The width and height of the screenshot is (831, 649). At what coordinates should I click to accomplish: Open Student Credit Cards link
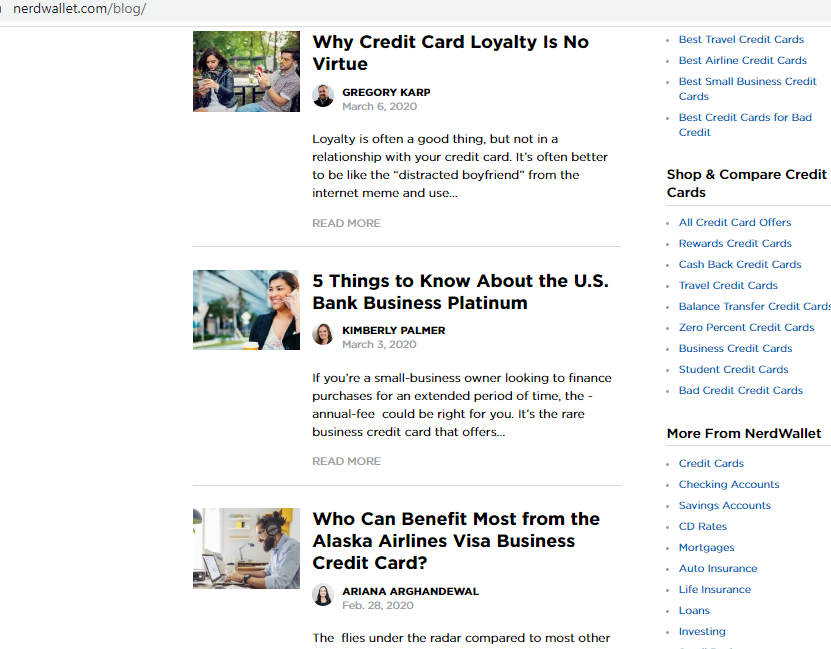point(734,369)
